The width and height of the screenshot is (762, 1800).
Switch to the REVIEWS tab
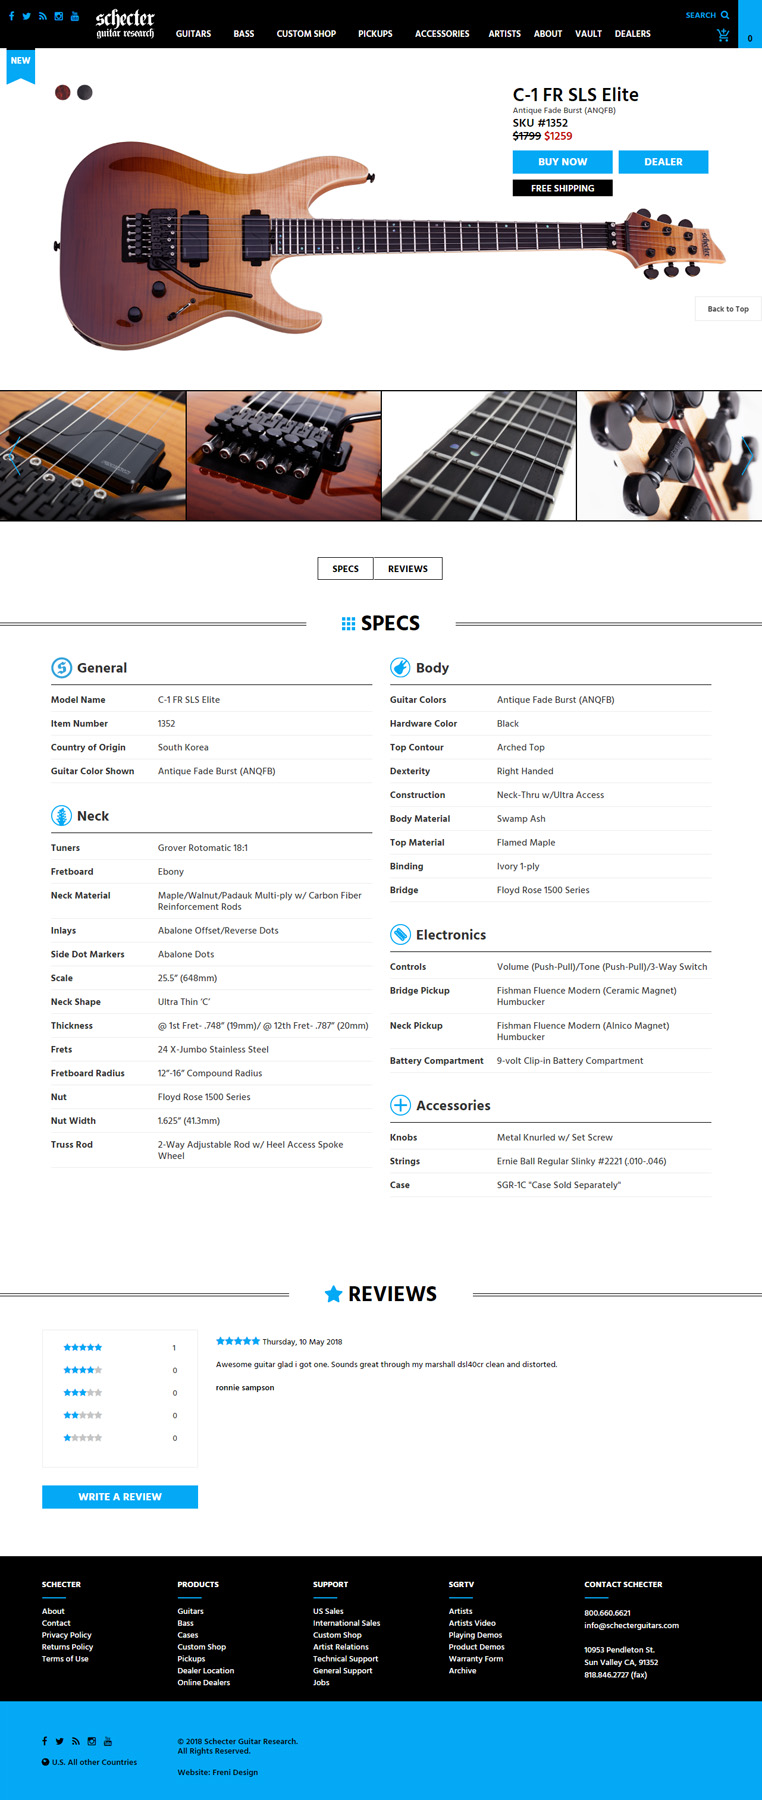click(x=408, y=568)
